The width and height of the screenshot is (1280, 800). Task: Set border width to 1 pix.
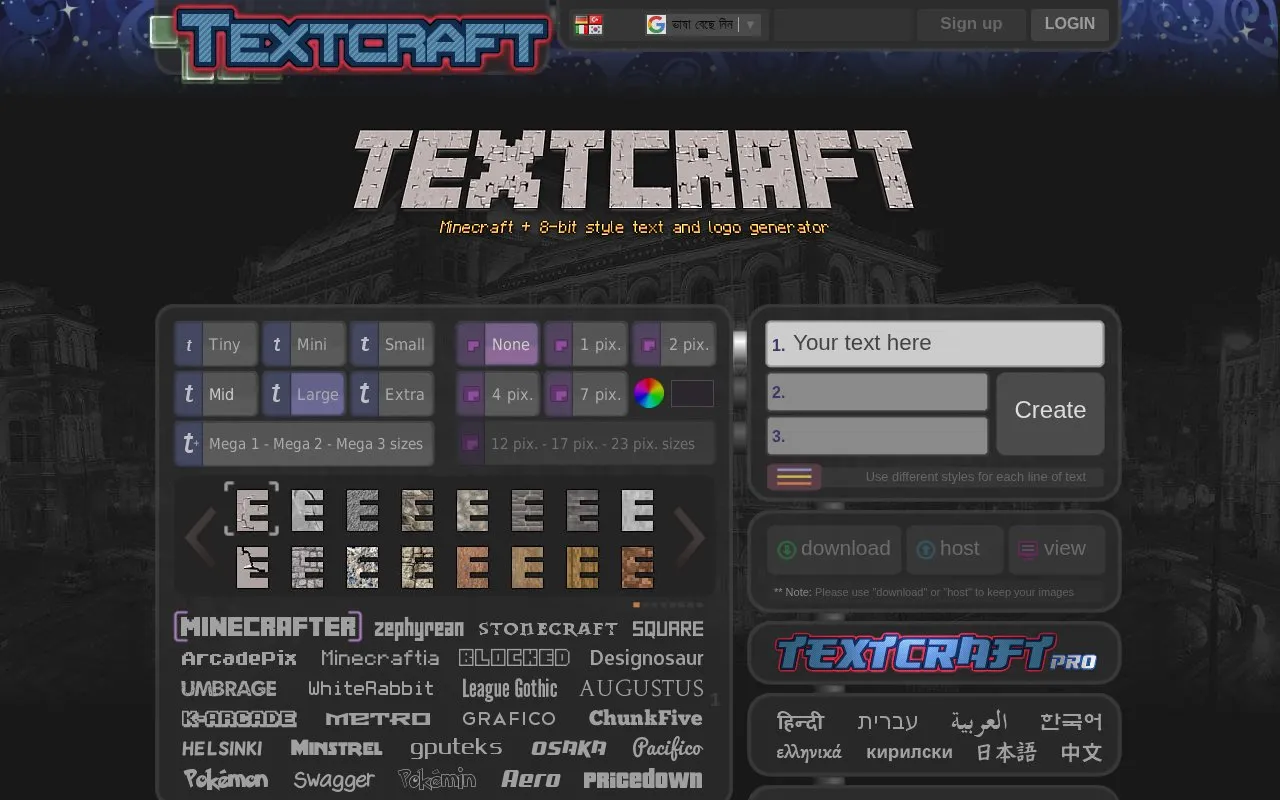tap(586, 344)
